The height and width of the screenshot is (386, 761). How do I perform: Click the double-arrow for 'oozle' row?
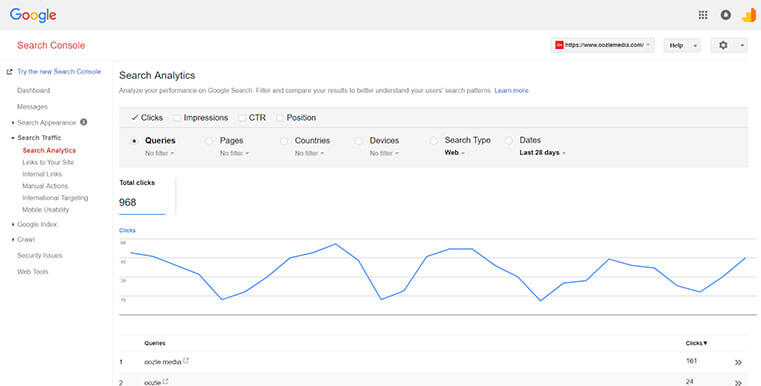point(738,383)
